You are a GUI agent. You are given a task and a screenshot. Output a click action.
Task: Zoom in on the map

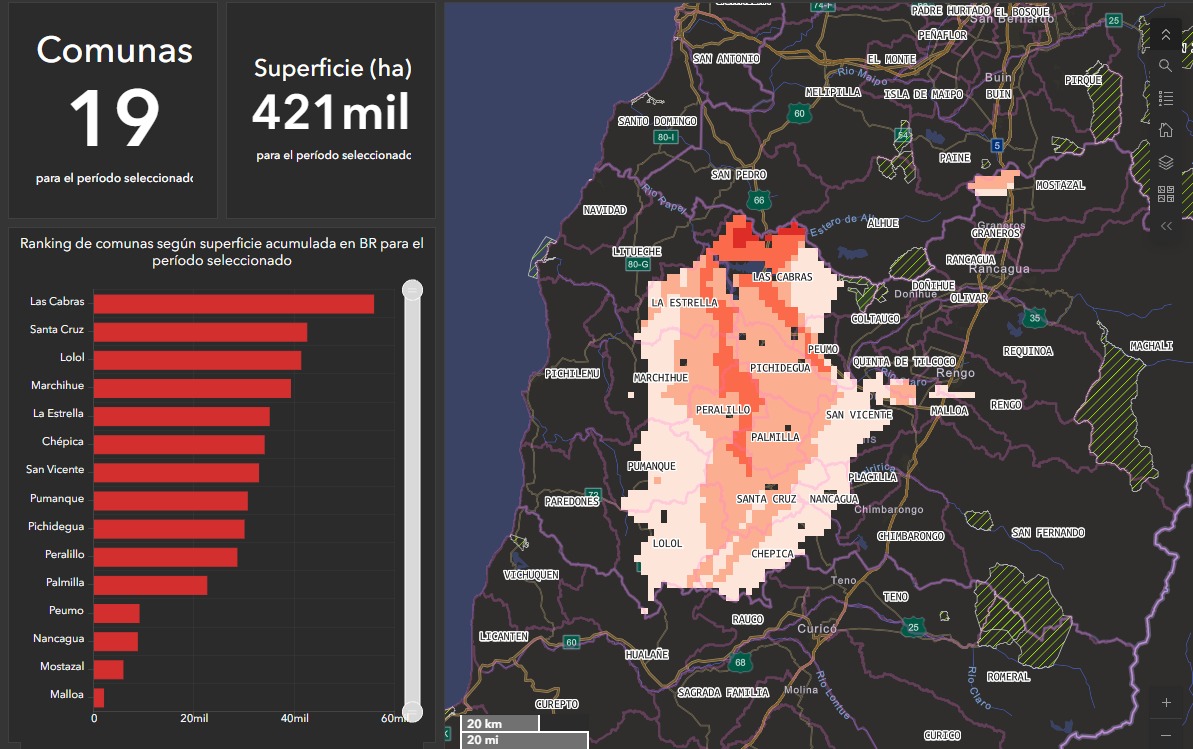point(1166,703)
